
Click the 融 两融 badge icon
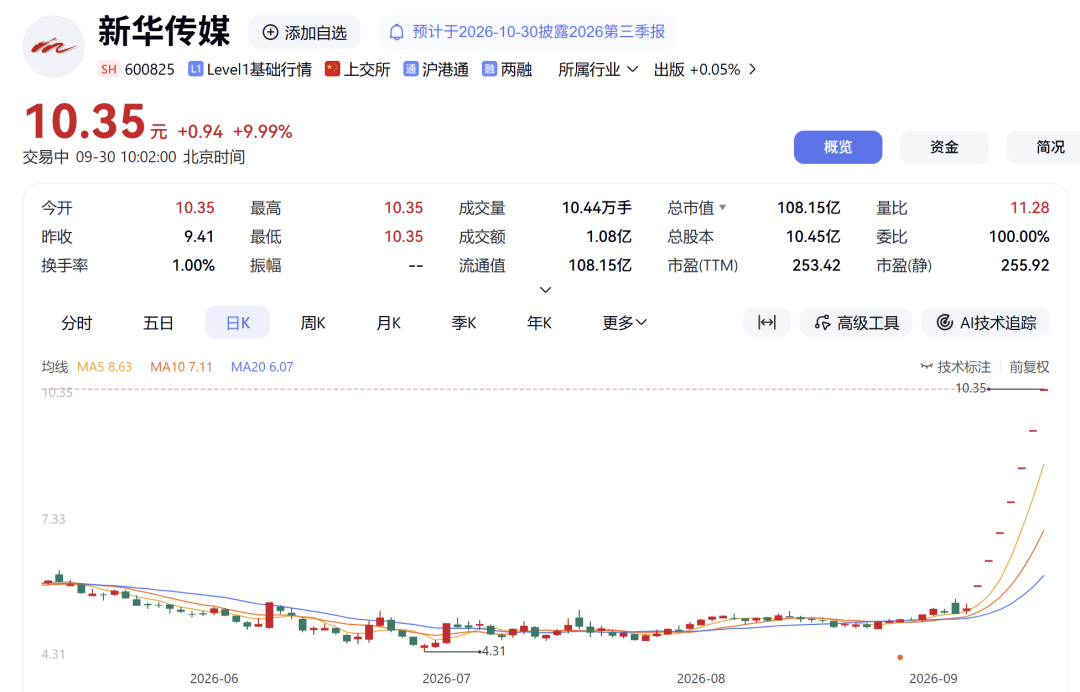[489, 69]
